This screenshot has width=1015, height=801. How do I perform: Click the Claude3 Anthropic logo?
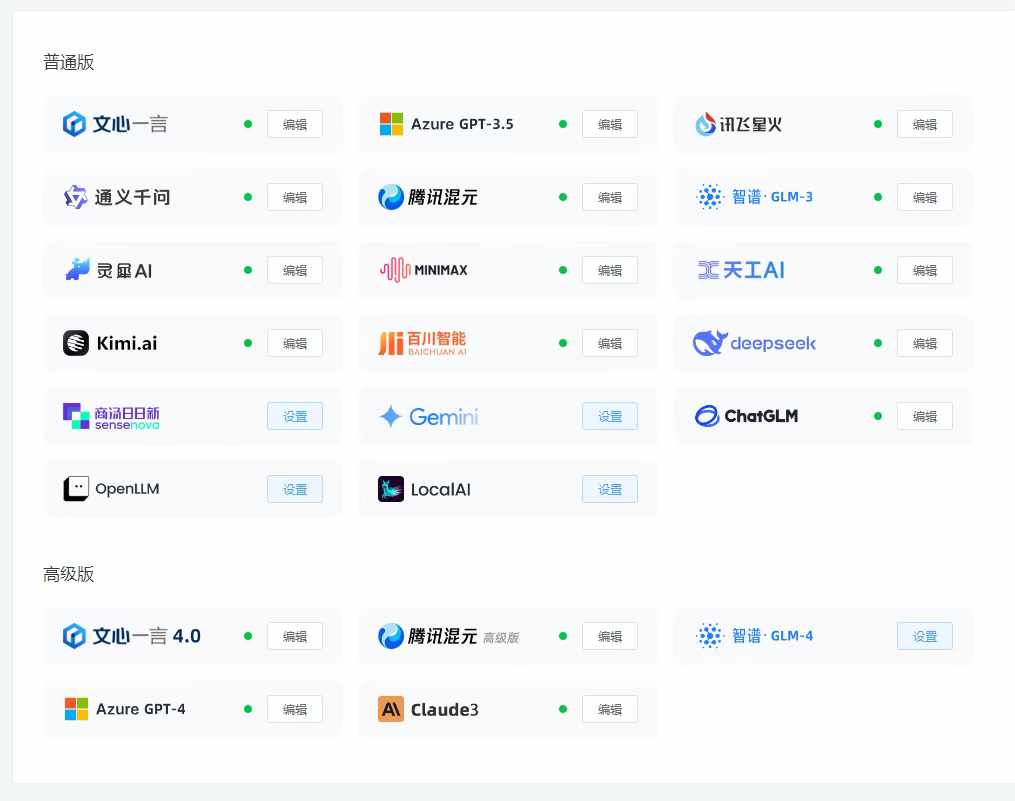coord(390,709)
